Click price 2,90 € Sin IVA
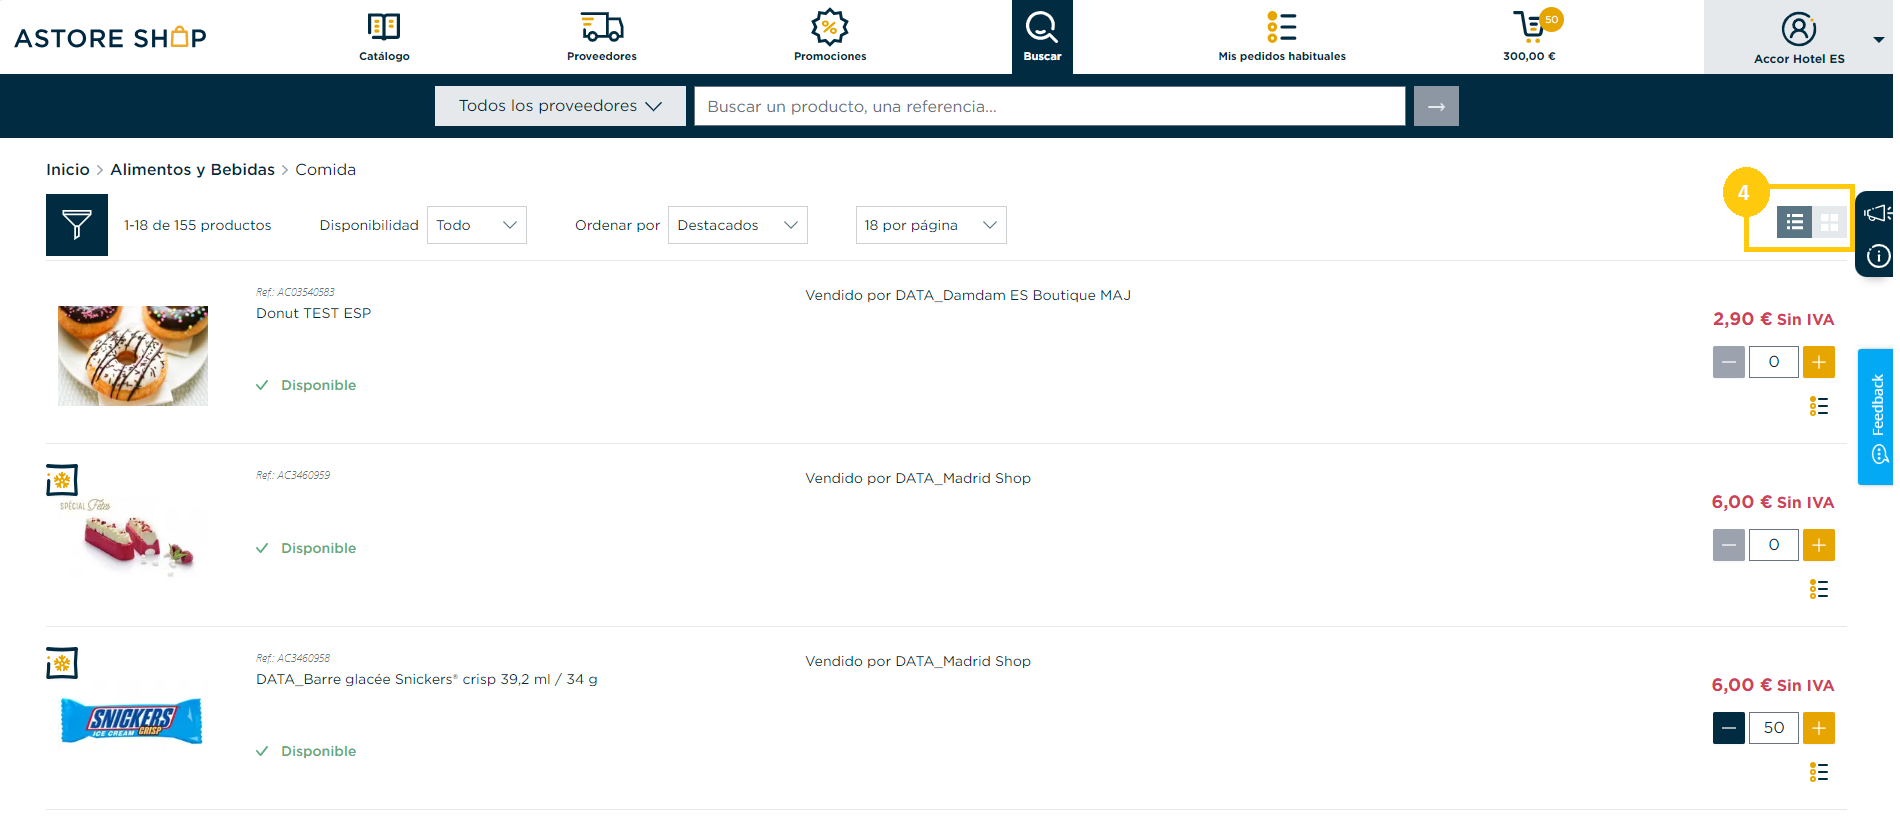The width and height of the screenshot is (1900, 820). 1773,319
